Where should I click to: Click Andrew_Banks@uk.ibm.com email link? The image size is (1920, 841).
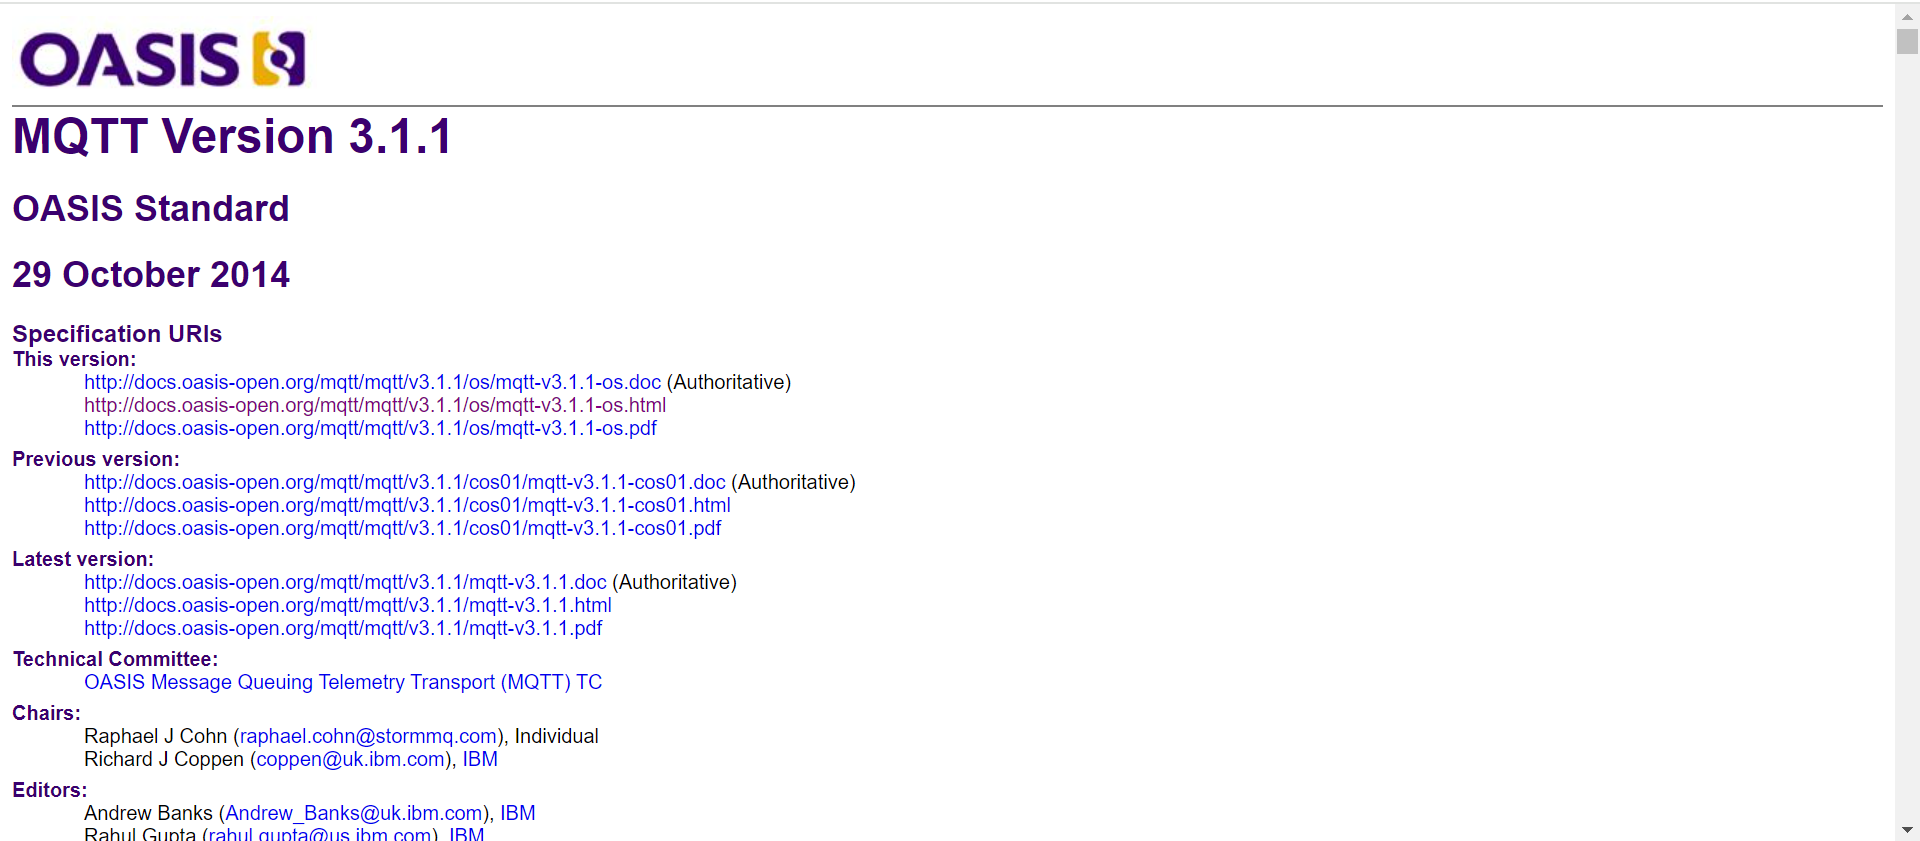click(354, 813)
